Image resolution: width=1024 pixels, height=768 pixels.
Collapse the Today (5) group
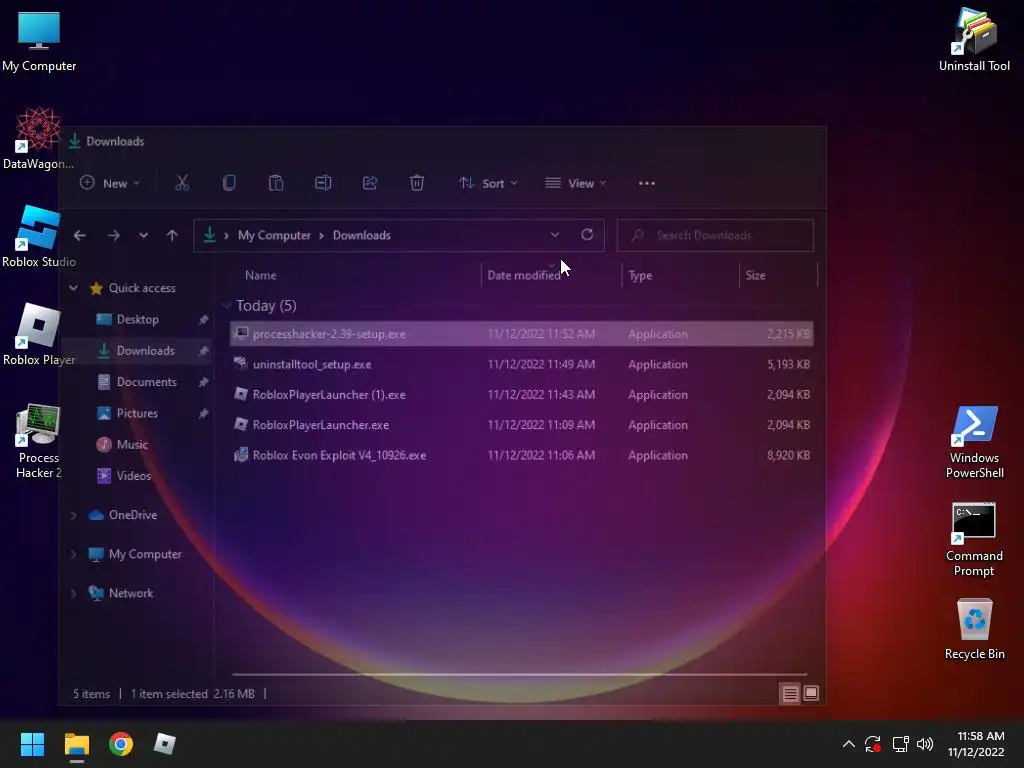click(x=227, y=306)
